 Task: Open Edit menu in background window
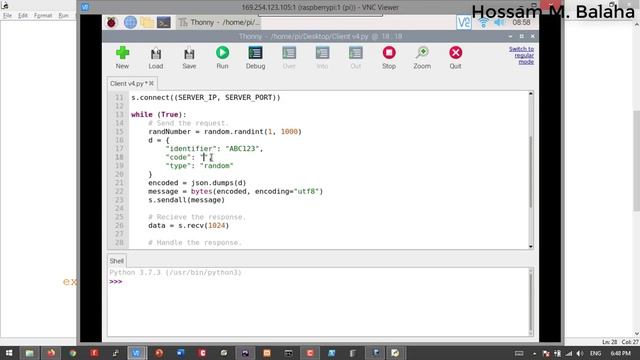(x=22, y=16)
